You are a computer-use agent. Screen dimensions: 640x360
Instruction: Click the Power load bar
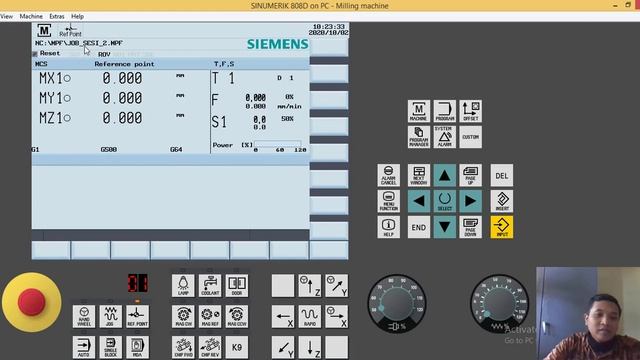tap(278, 144)
